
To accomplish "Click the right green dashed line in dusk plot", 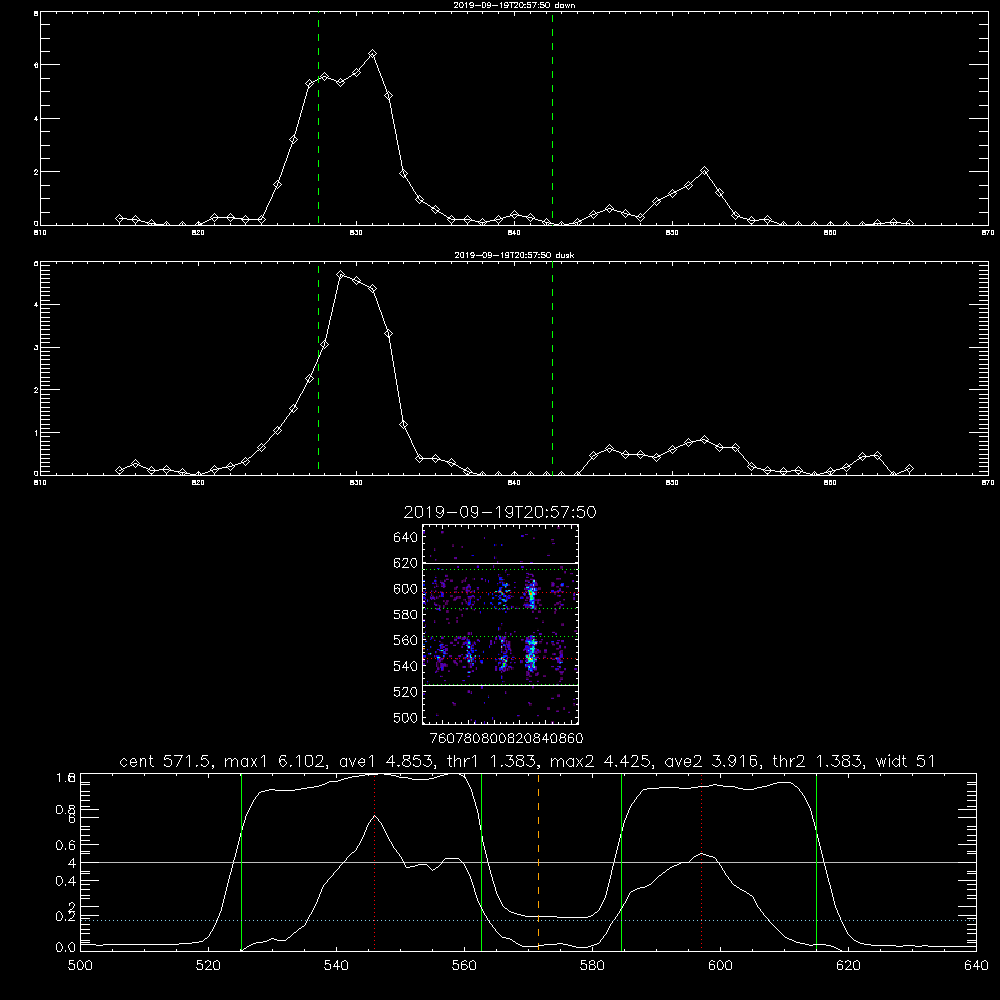I will pos(552,369).
